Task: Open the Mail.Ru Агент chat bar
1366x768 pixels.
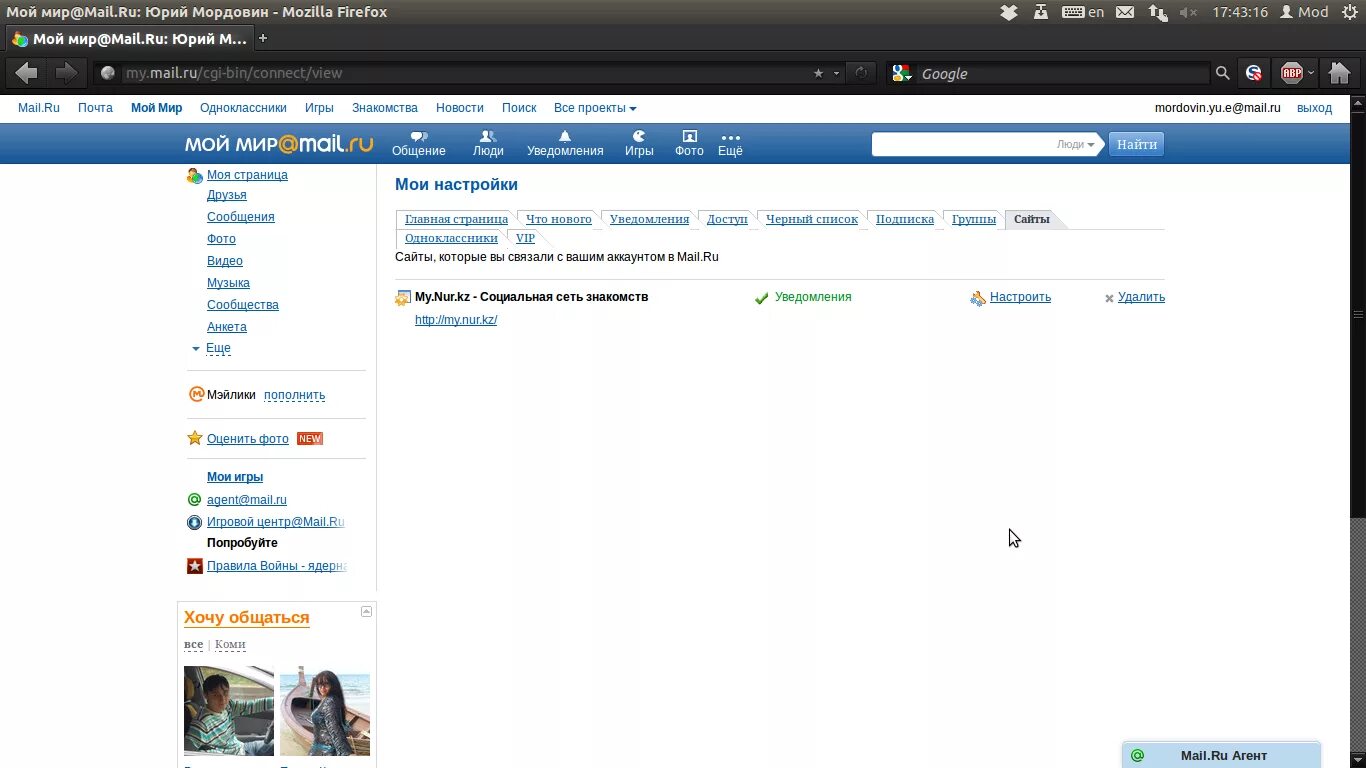Action: (1221, 755)
